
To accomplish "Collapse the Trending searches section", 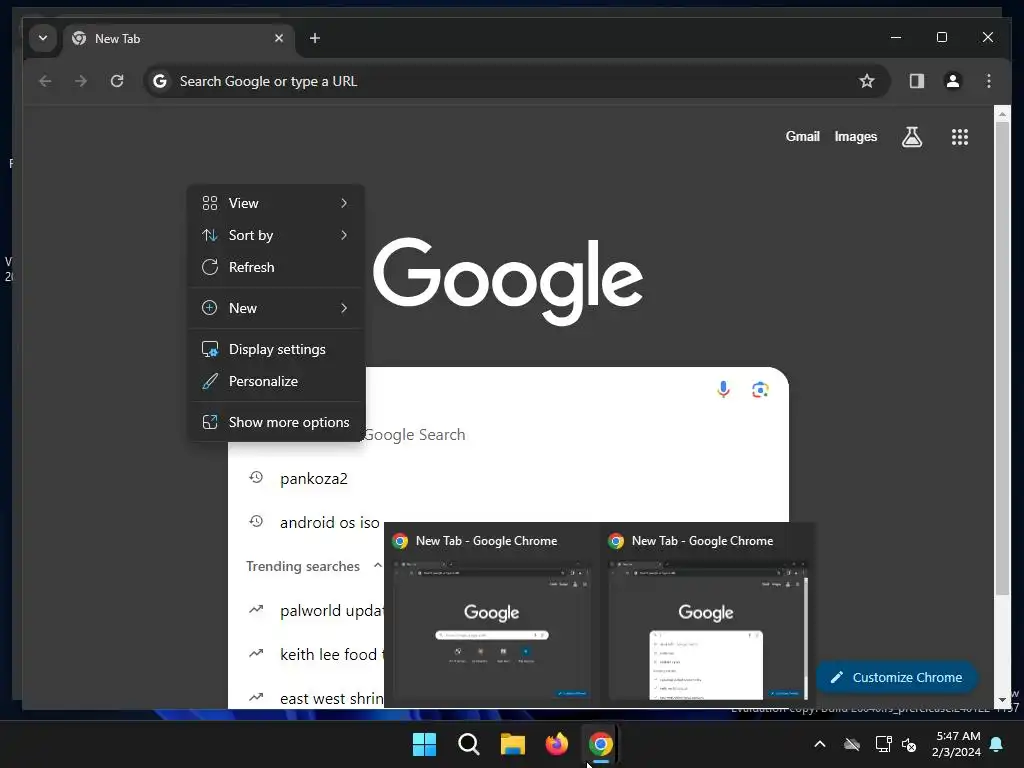I will tap(377, 566).
